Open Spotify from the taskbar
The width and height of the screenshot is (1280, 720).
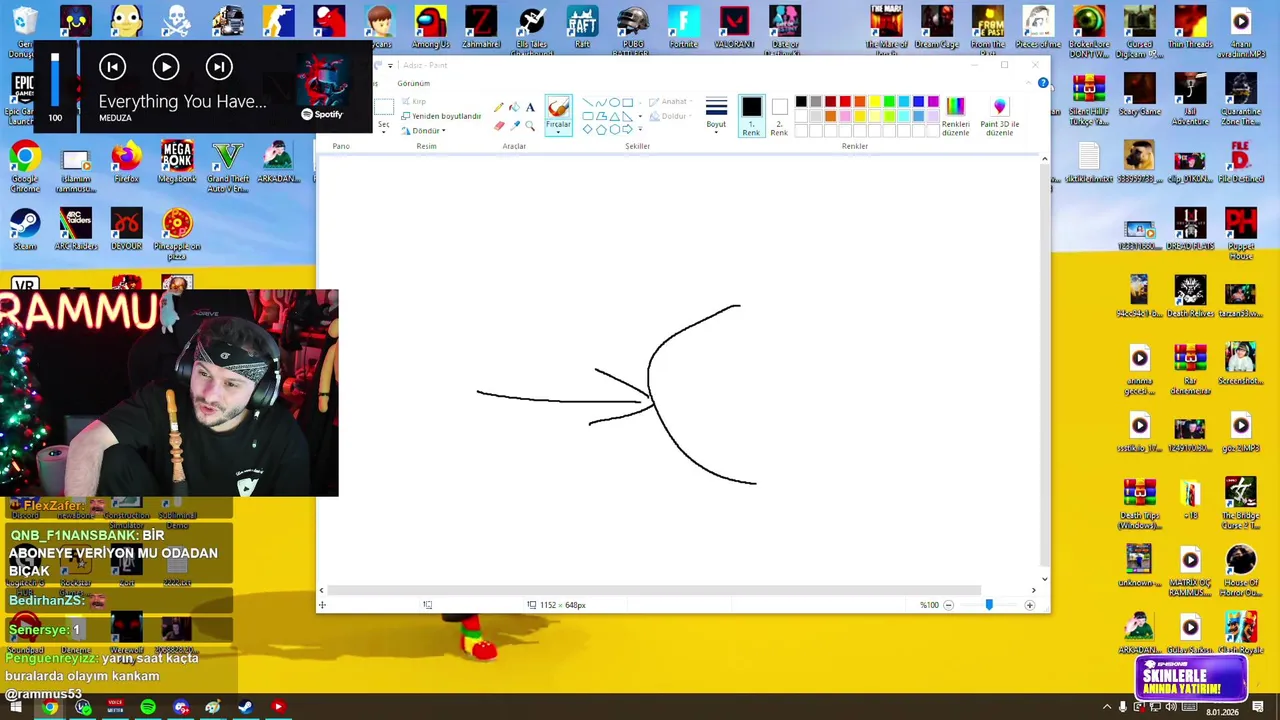(148, 708)
